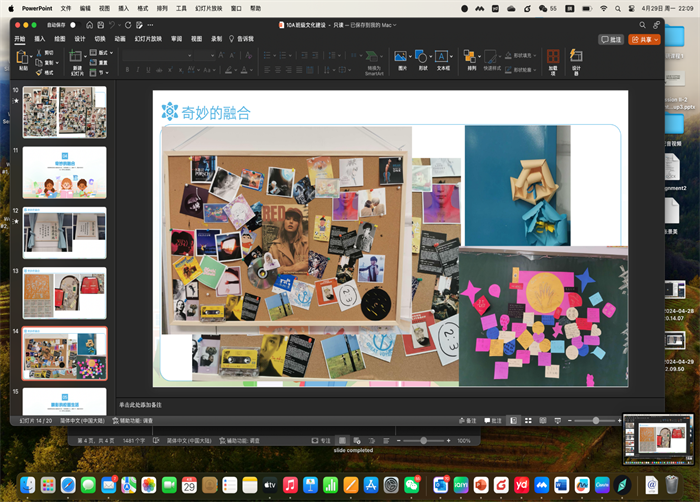Switch to Slide Sorter view in status bar

coord(528,421)
